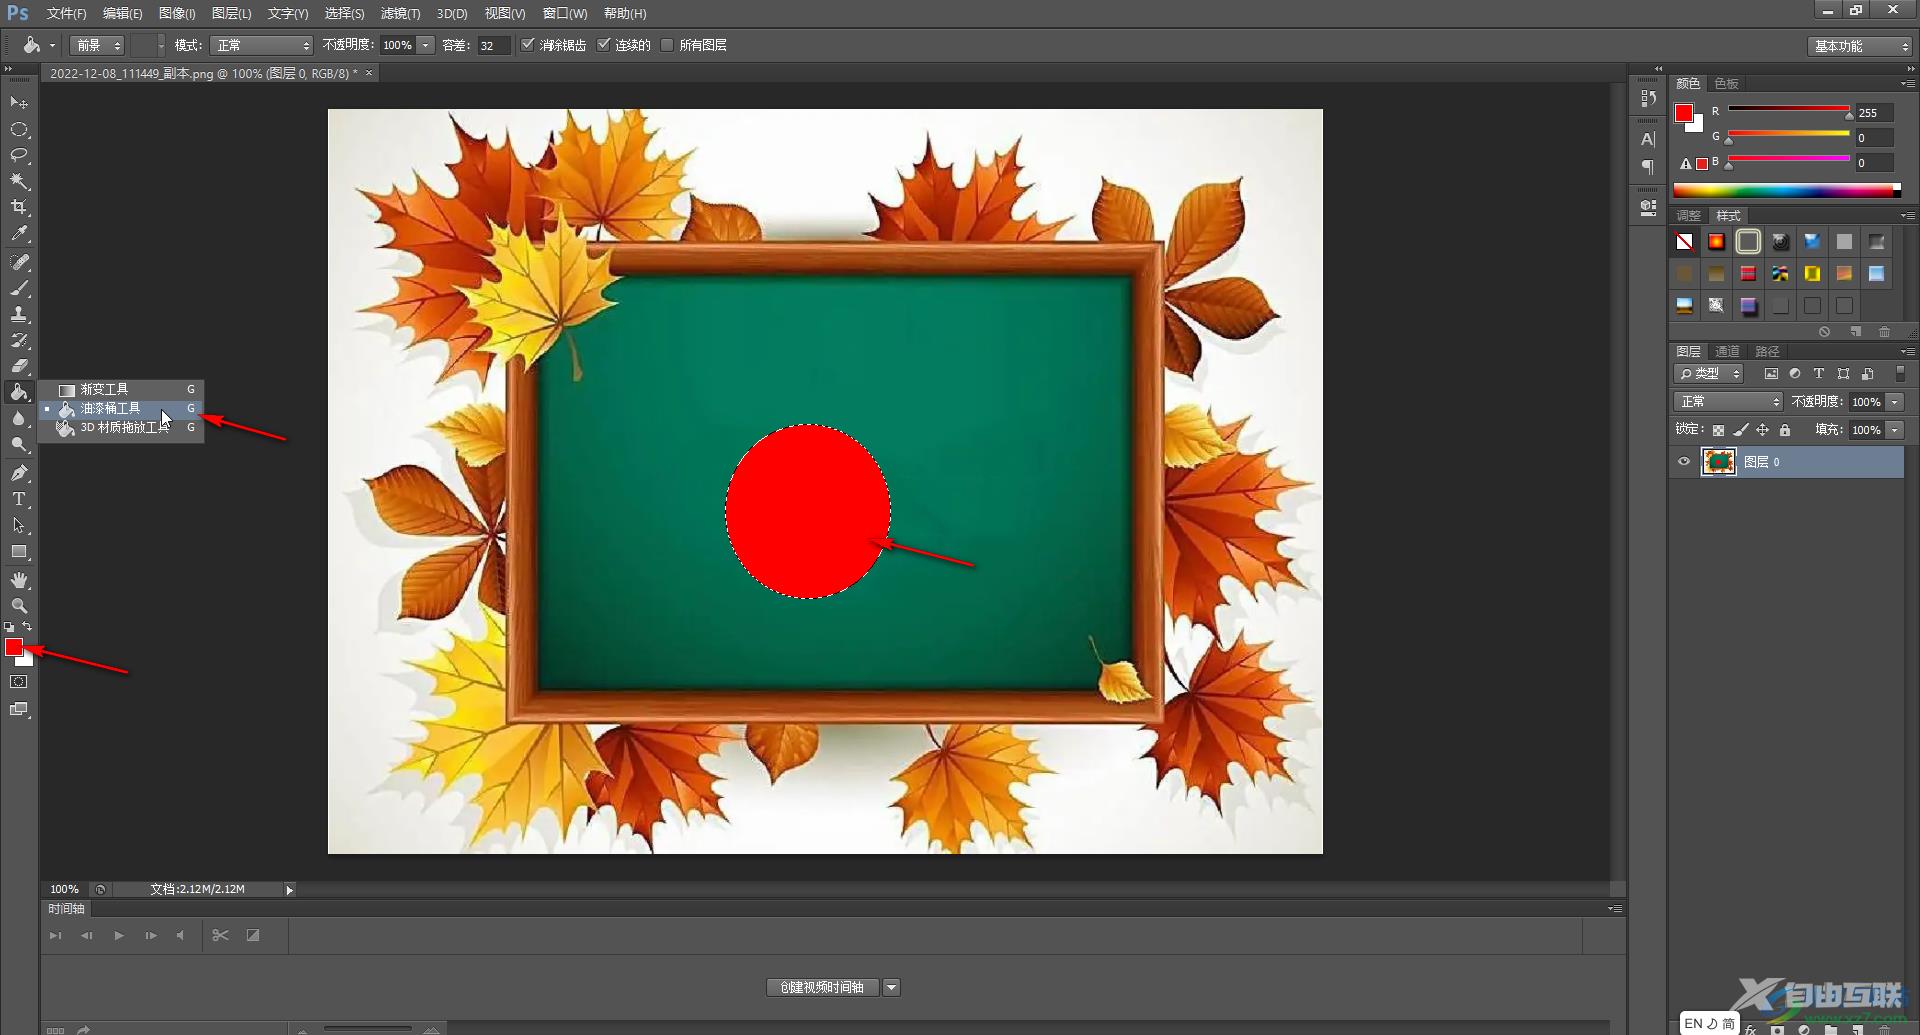Viewport: 1920px width, 1035px height.
Task: Select the Hand tool
Action: tap(19, 580)
